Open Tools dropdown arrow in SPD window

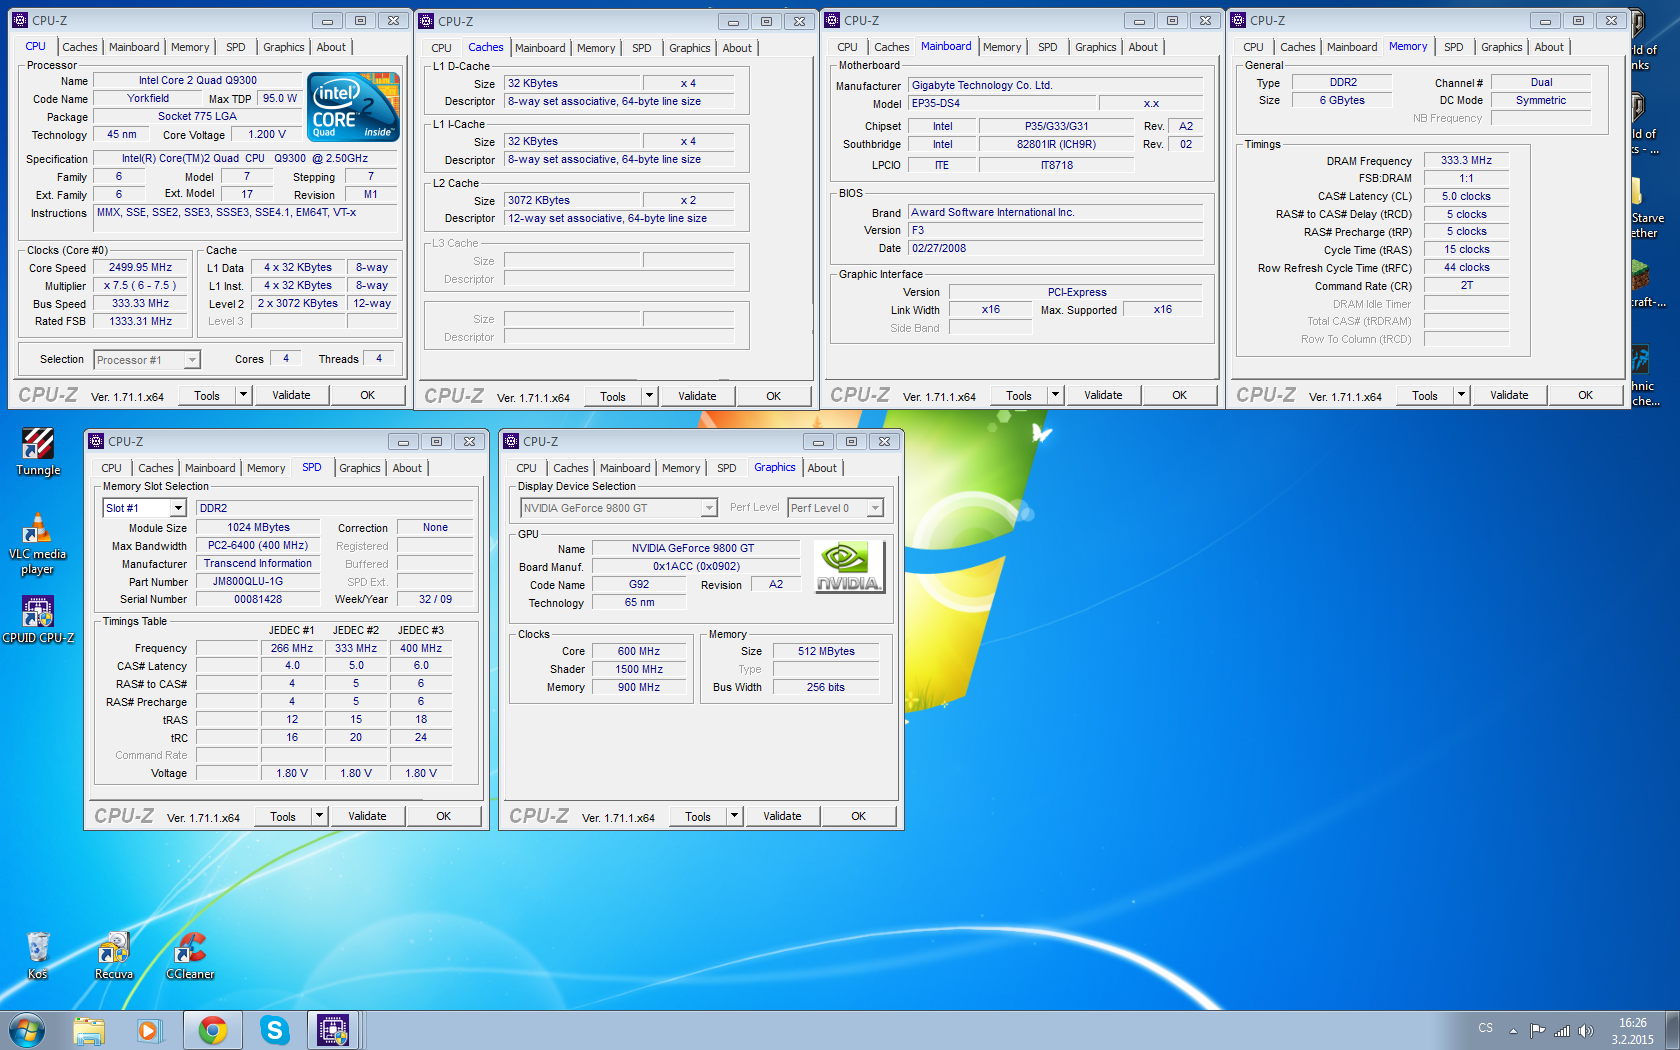319,816
